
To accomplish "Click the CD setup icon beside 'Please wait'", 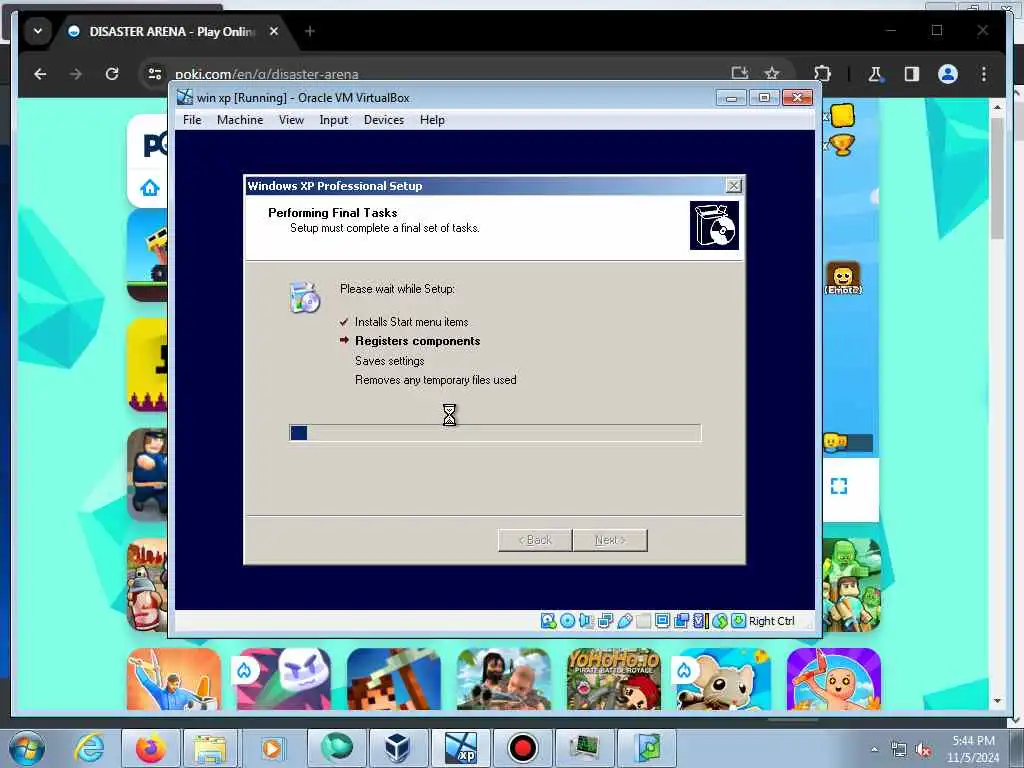I will click(x=304, y=297).
